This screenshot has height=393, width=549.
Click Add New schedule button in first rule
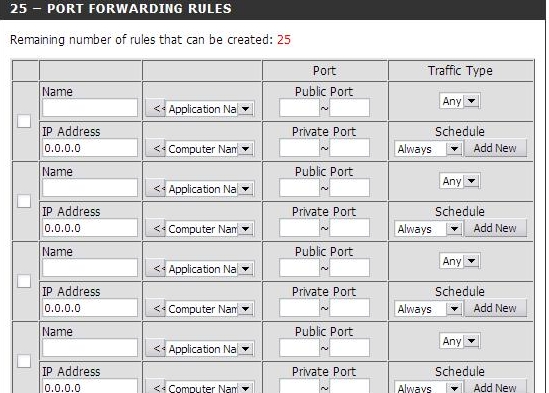[x=495, y=148]
